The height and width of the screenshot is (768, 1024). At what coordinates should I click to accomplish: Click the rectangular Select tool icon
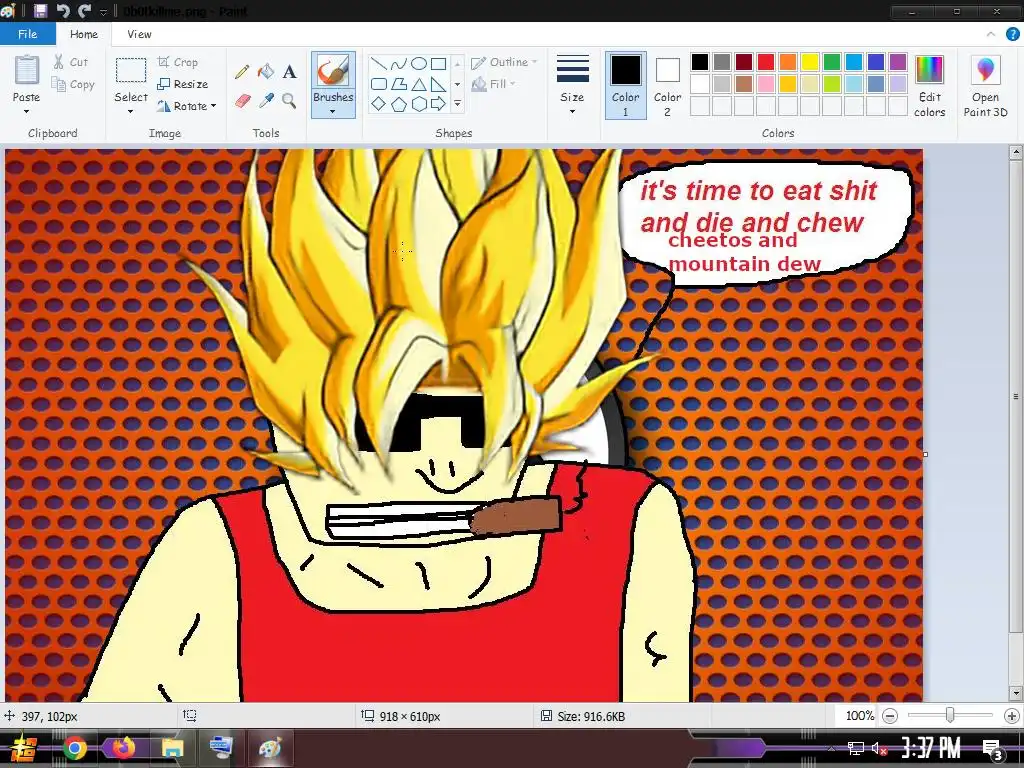131,71
